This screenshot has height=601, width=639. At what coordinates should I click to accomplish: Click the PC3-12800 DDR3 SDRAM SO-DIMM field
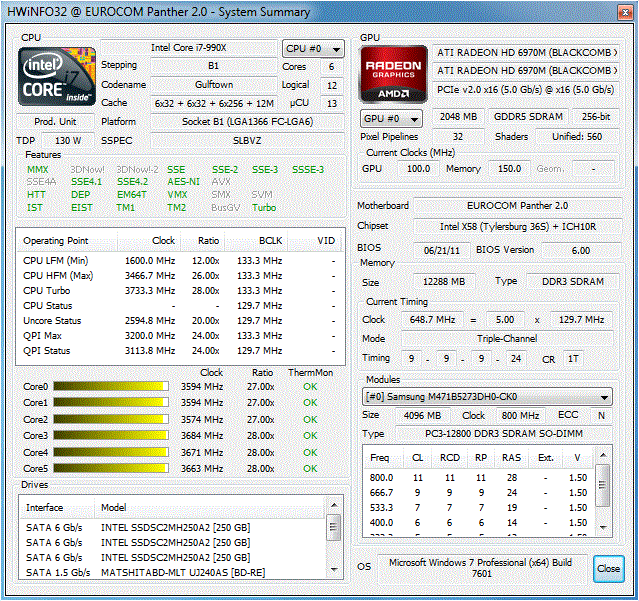pos(504,434)
